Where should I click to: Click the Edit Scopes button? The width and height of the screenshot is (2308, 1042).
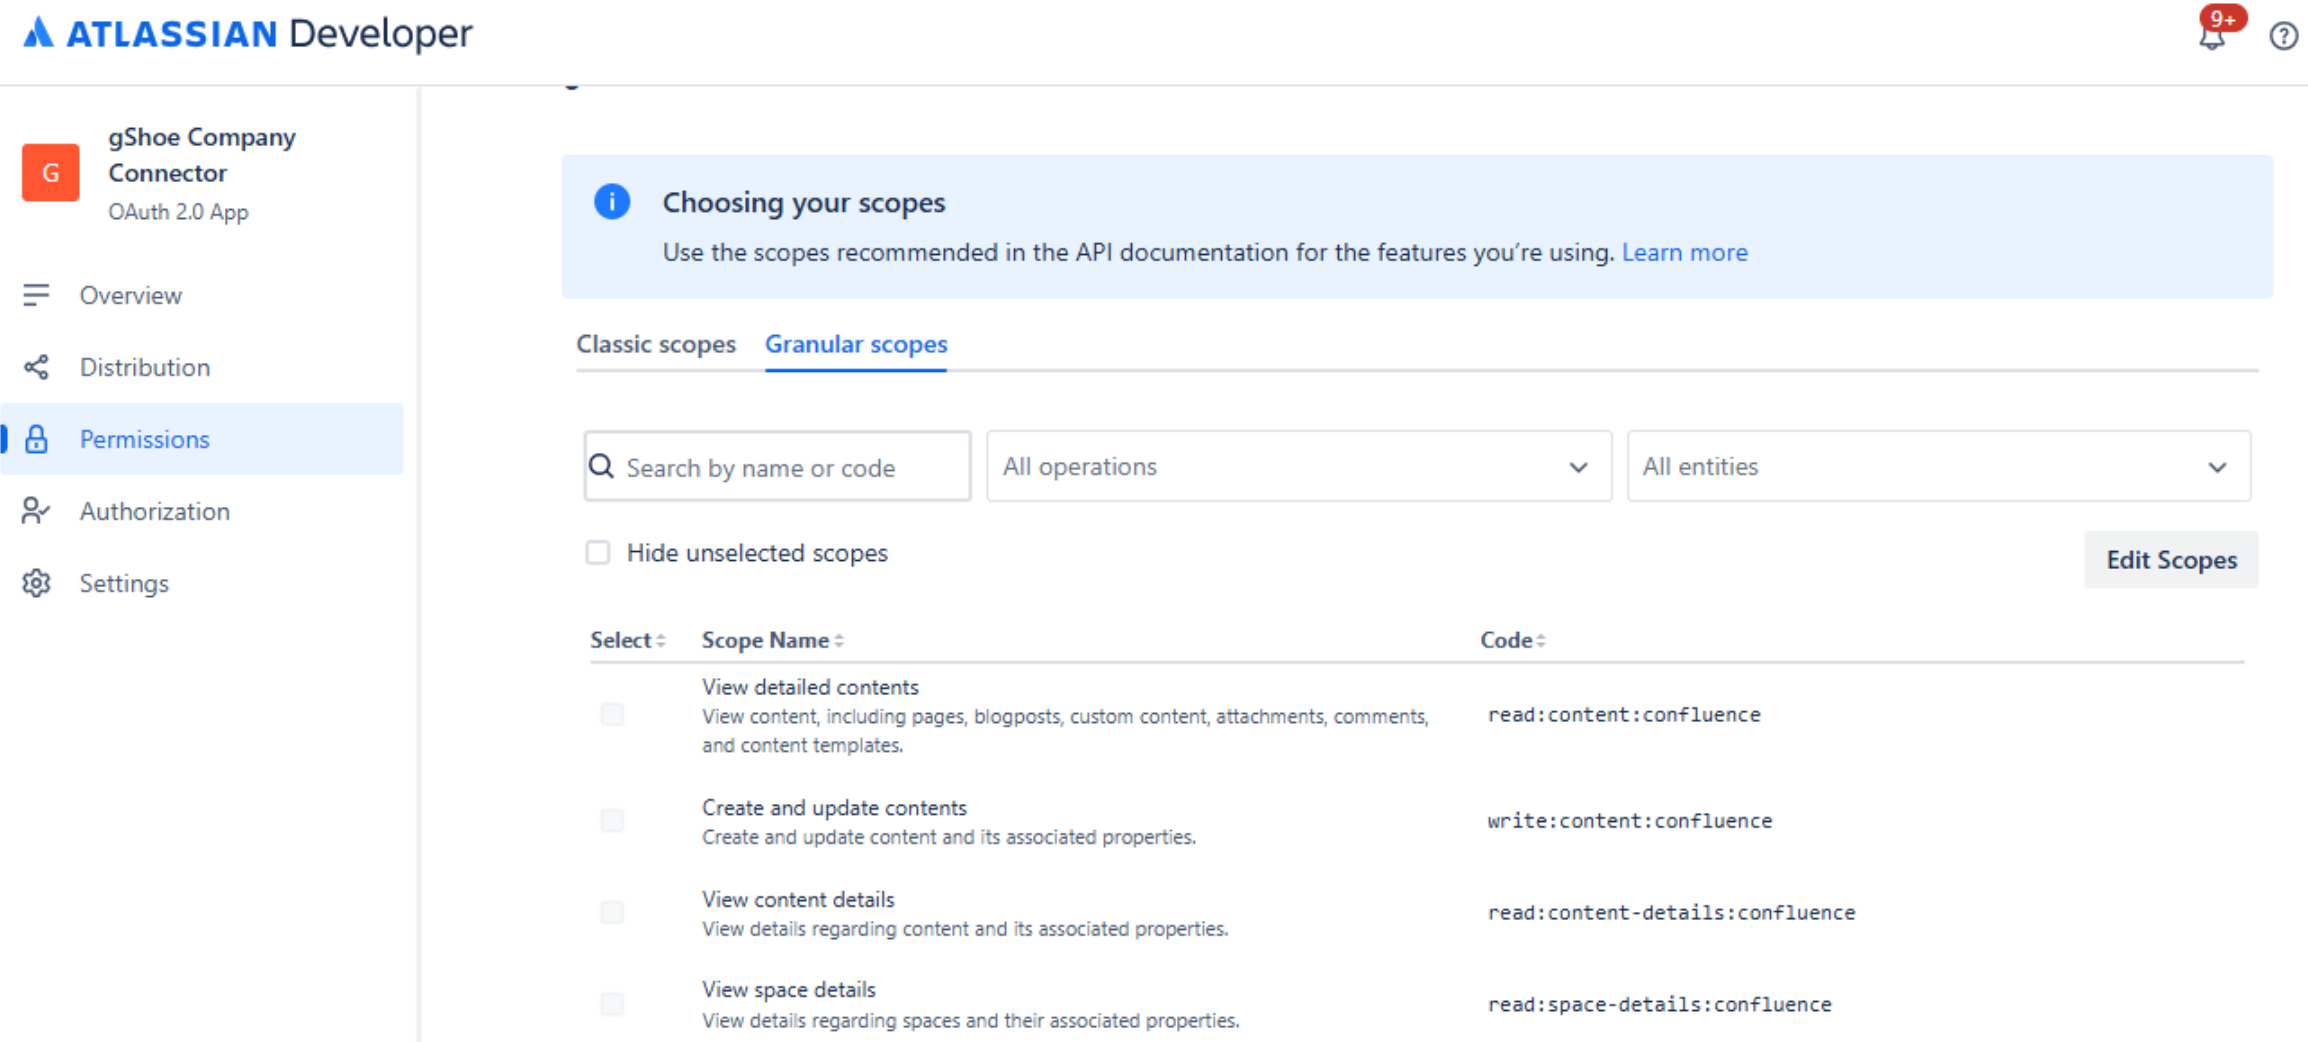pos(2170,560)
